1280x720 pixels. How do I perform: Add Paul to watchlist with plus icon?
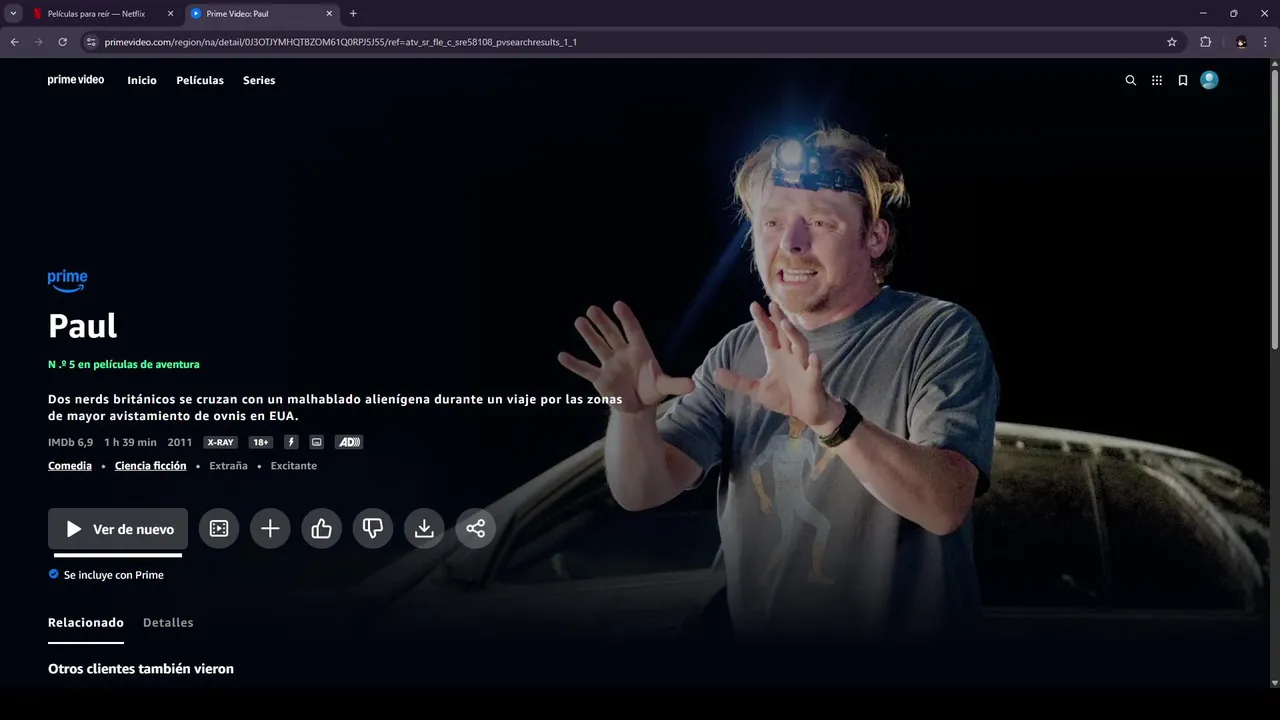(x=270, y=529)
